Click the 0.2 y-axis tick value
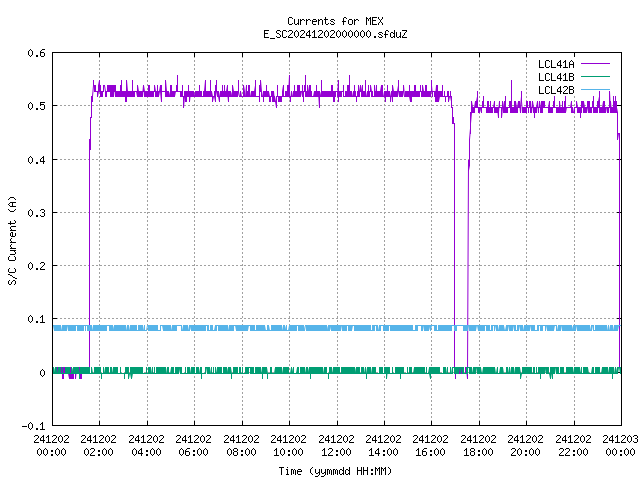 pyautogui.click(x=36, y=266)
